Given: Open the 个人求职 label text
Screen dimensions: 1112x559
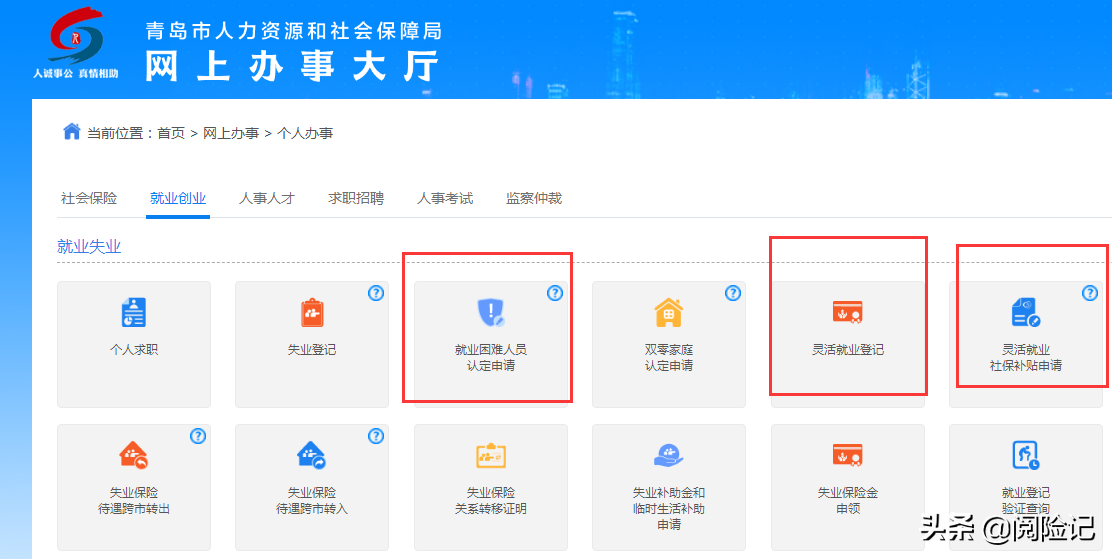Looking at the screenshot, I should (133, 350).
